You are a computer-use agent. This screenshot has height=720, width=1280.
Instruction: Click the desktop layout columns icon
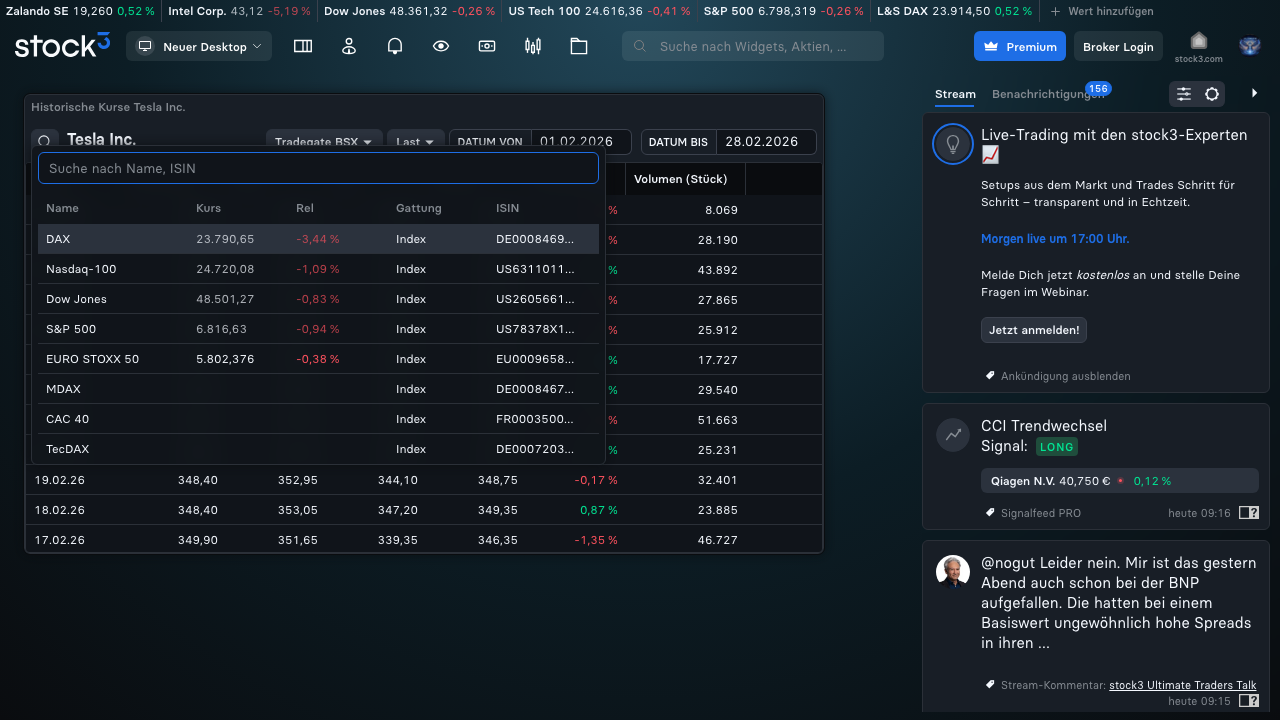pyautogui.click(x=302, y=46)
